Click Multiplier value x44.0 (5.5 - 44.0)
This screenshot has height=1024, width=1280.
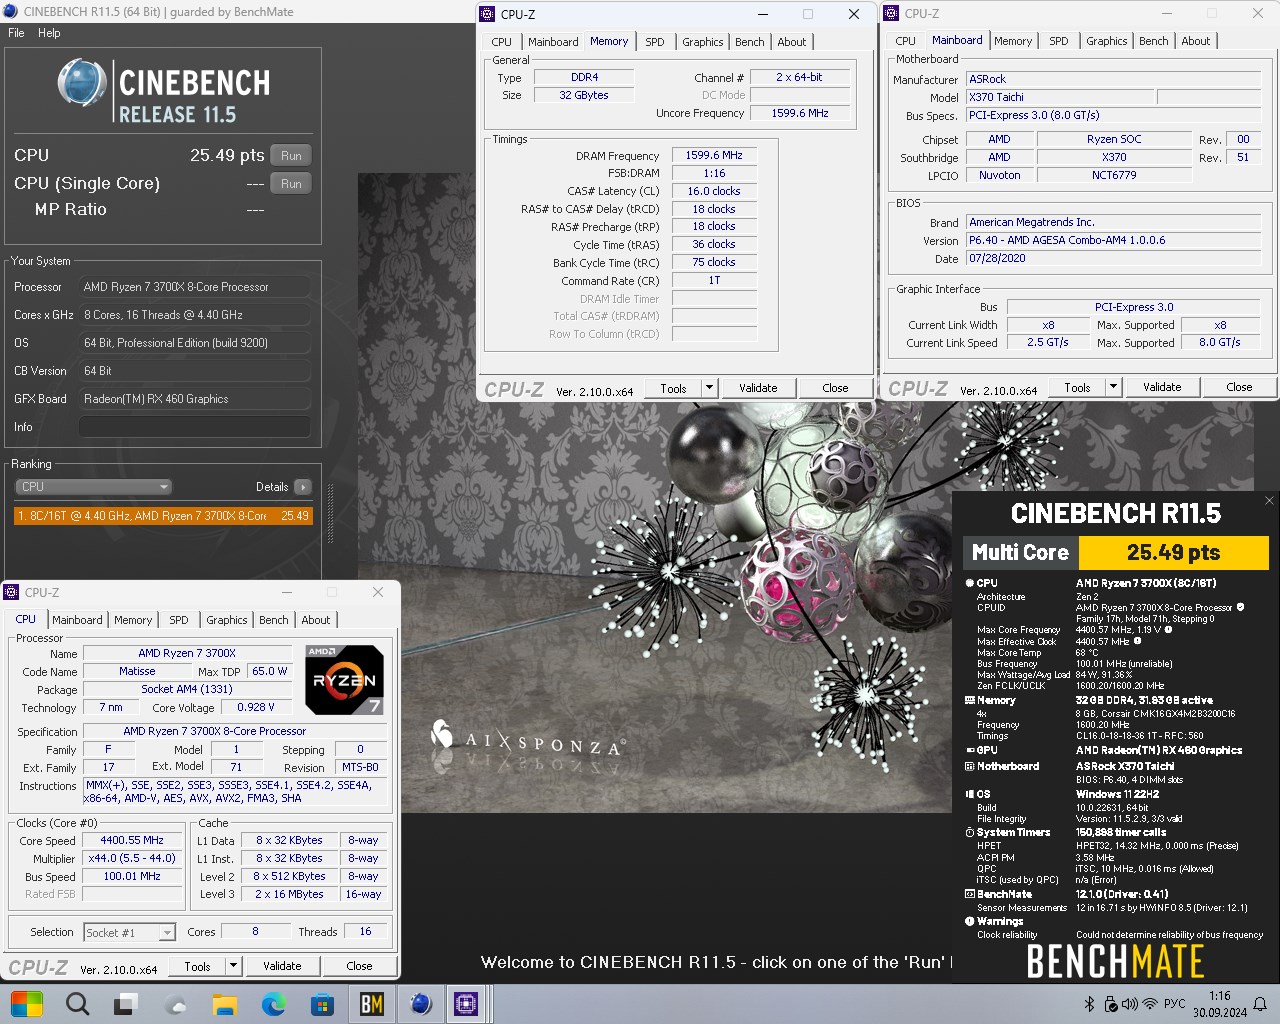click(132, 859)
